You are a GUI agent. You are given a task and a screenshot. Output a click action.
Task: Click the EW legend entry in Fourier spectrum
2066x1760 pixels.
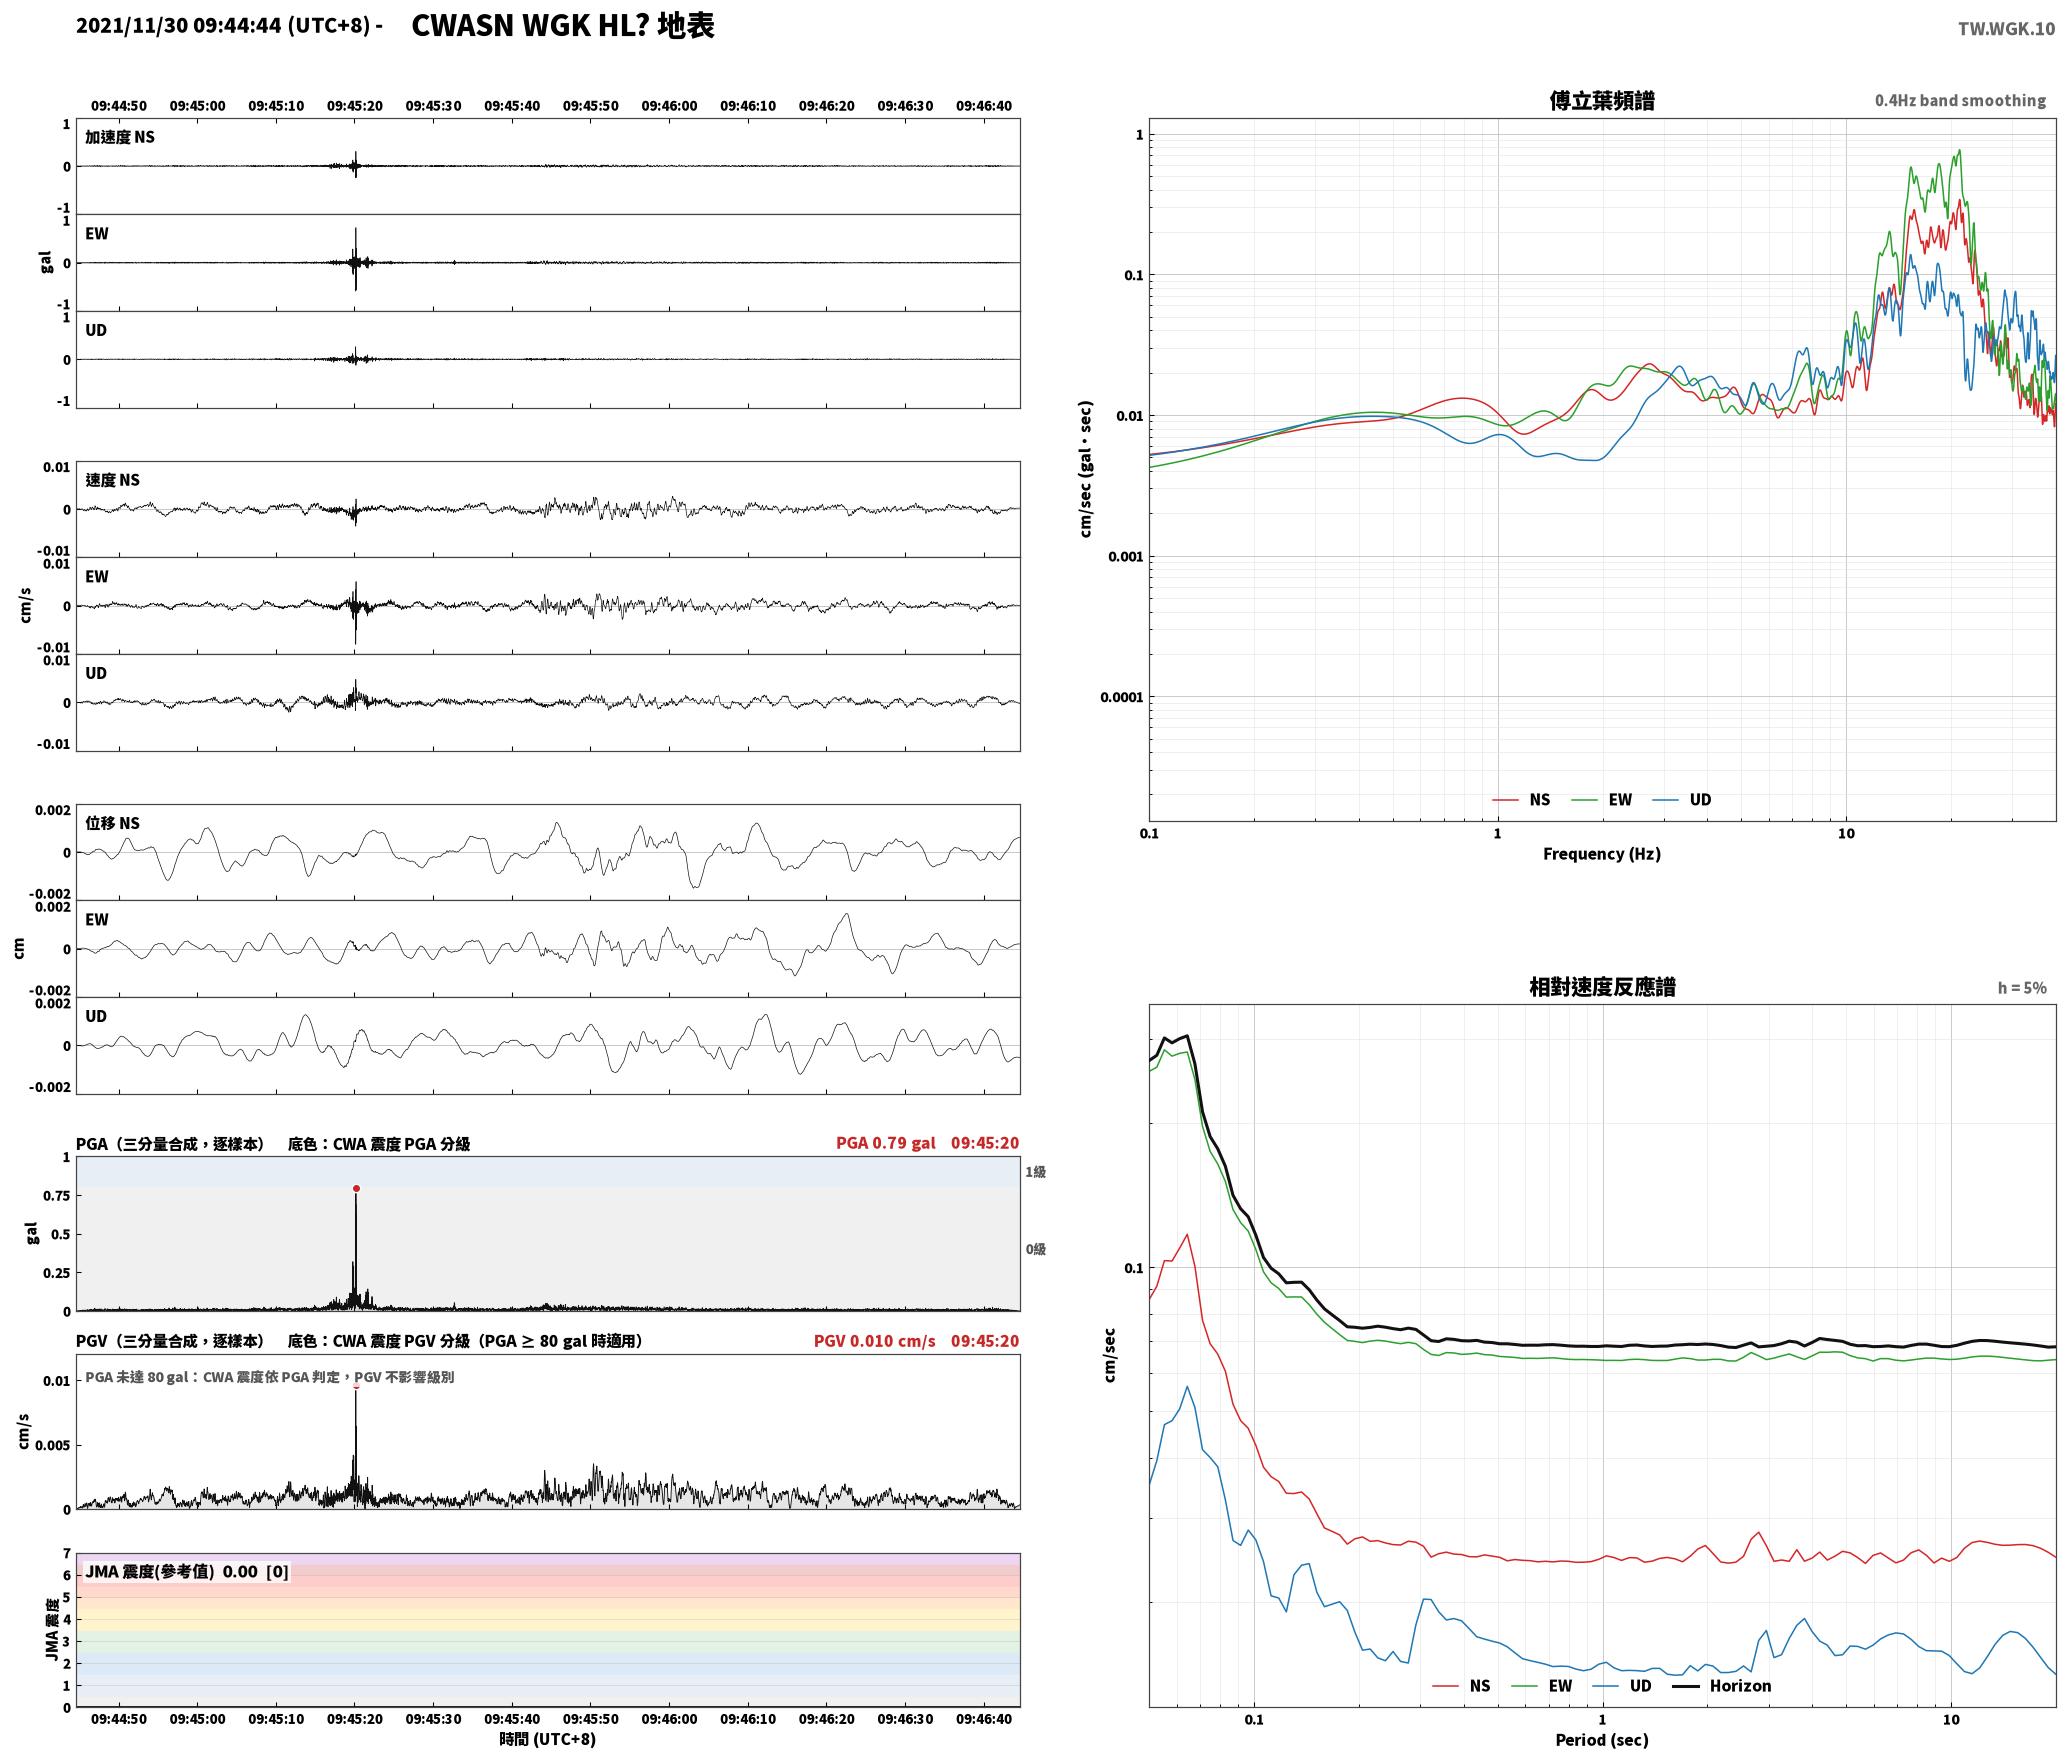(1602, 800)
